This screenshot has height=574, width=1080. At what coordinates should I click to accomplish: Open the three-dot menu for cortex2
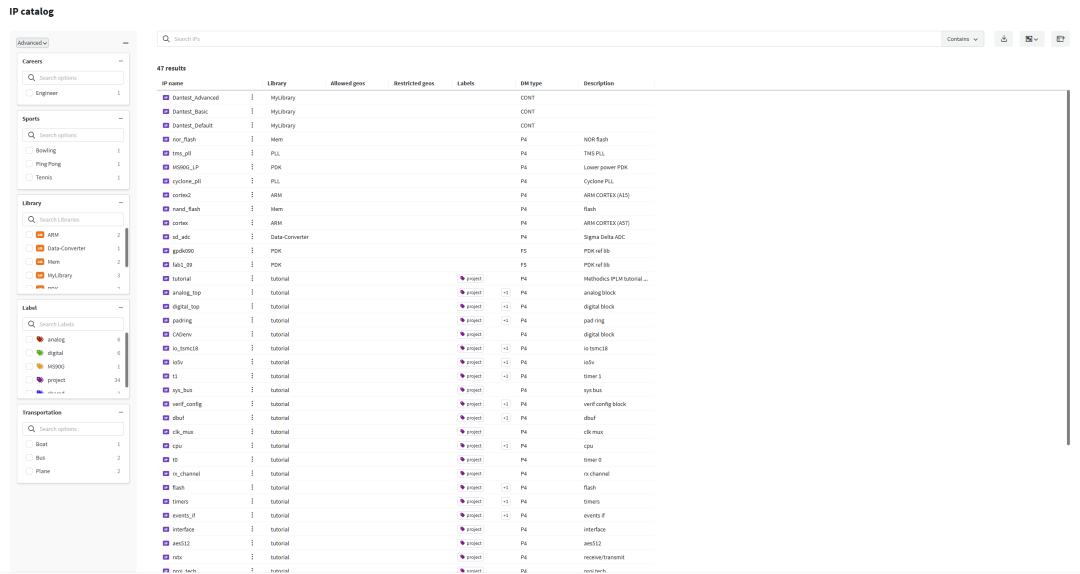tap(252, 195)
